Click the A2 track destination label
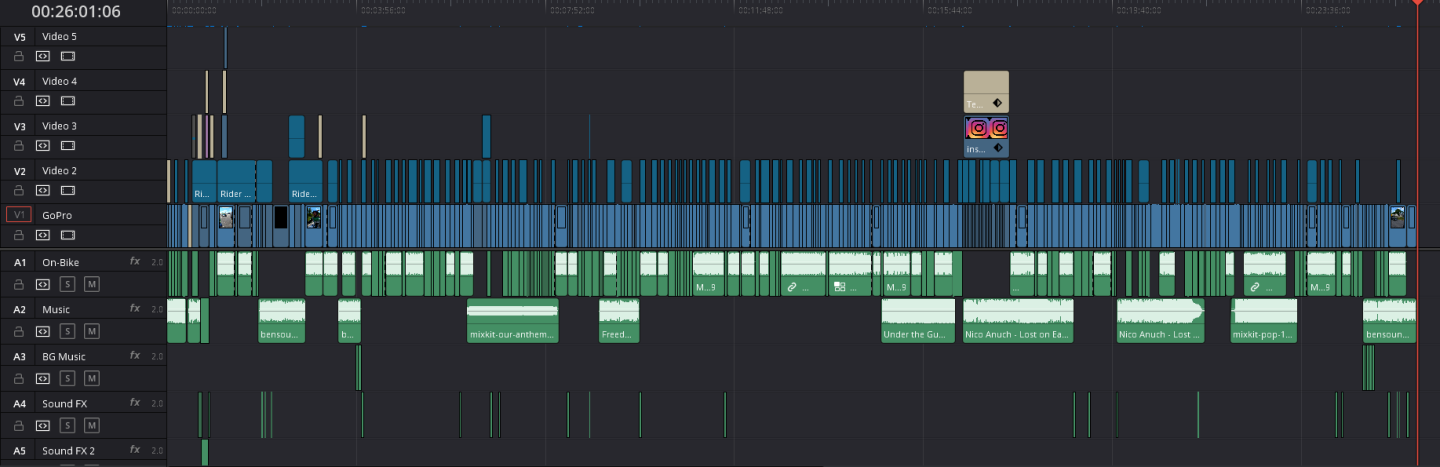 [19, 309]
